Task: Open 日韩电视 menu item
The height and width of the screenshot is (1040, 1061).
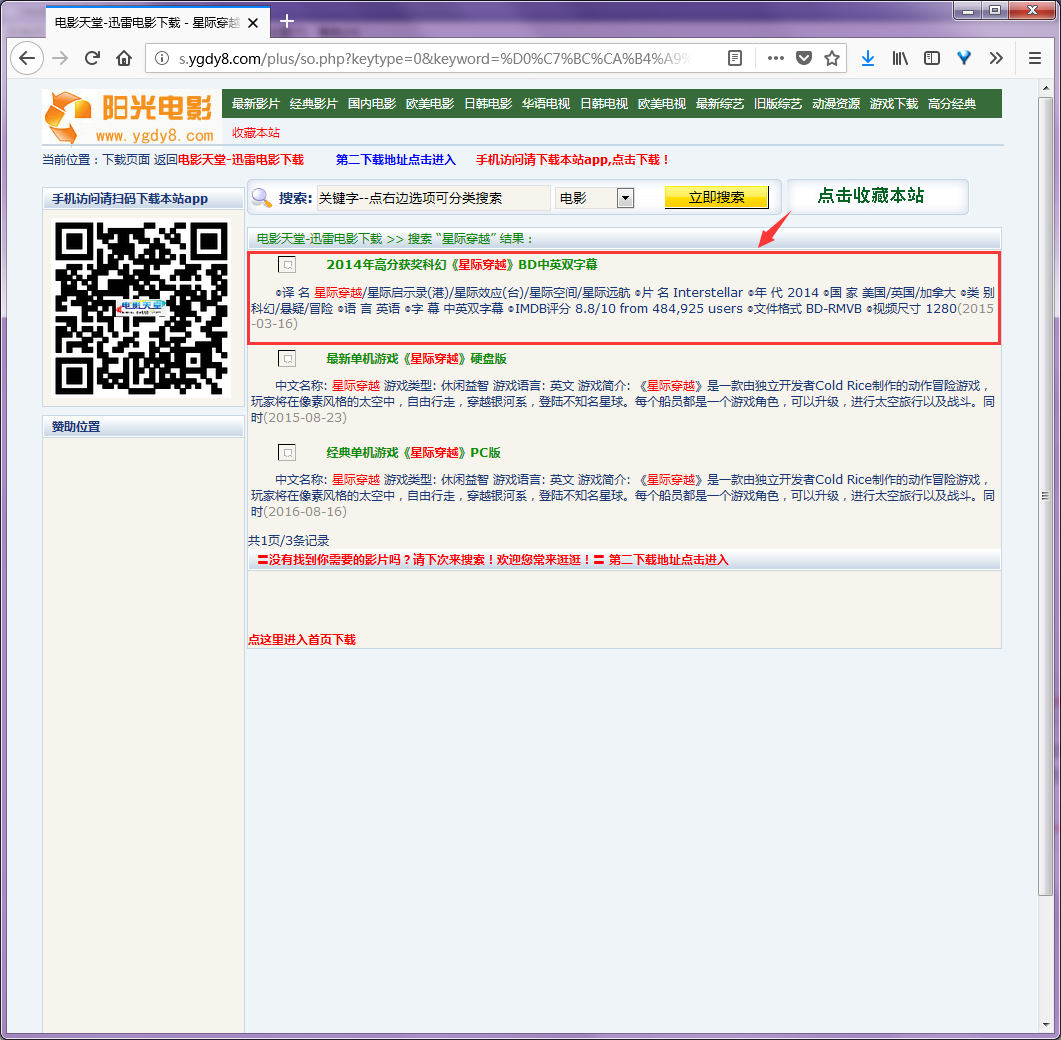Action: [604, 104]
